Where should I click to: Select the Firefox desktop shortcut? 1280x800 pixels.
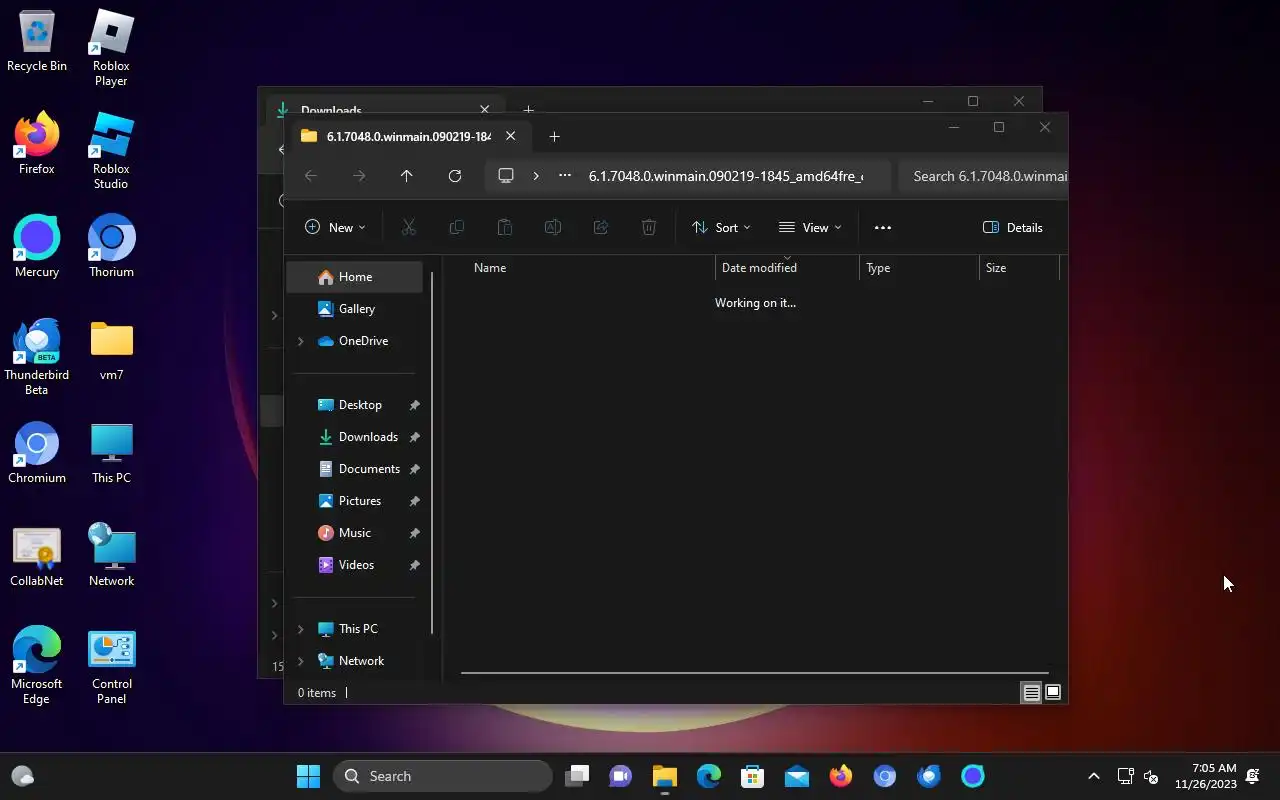[x=37, y=143]
